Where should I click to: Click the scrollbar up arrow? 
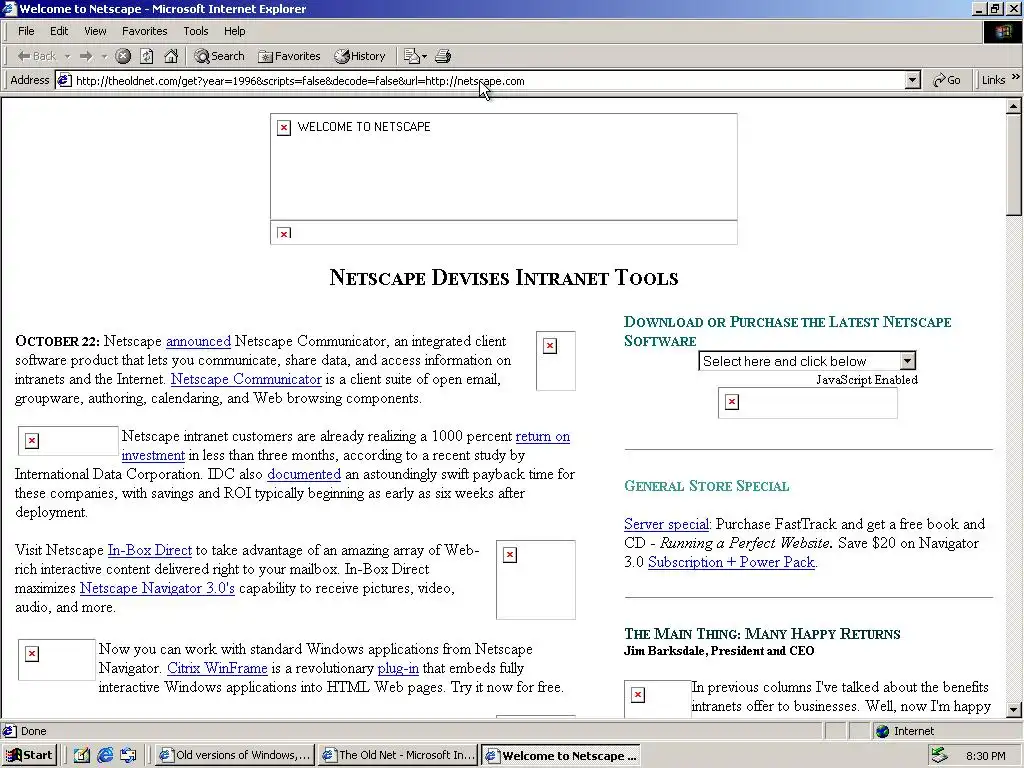pyautogui.click(x=1014, y=106)
